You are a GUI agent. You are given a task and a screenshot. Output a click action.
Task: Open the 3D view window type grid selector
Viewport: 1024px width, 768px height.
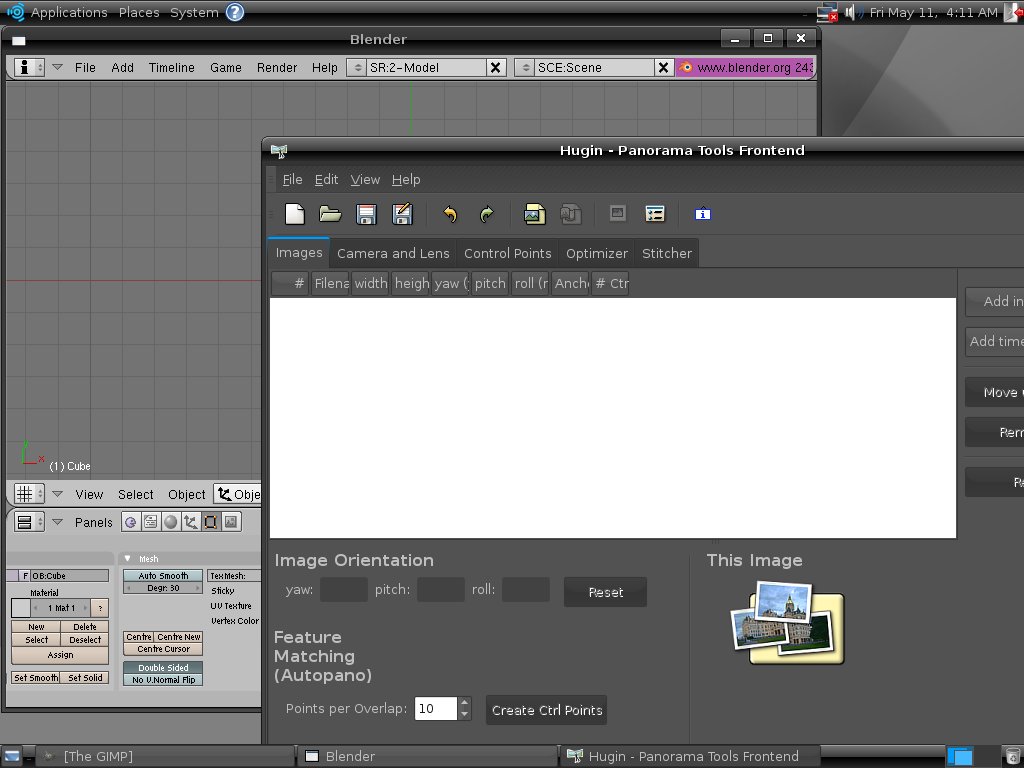click(29, 494)
